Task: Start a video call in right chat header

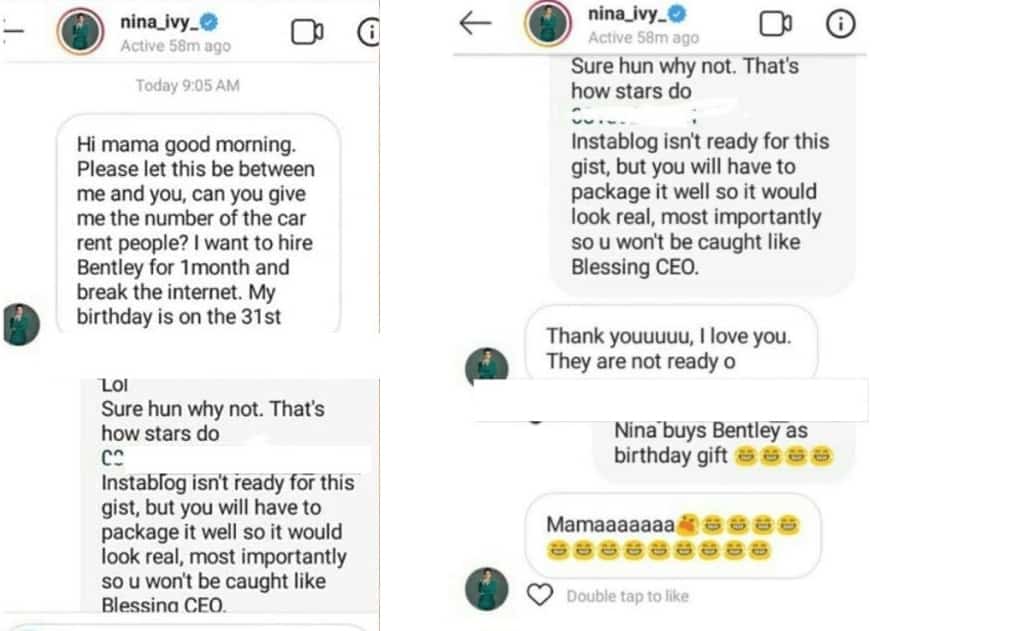Action: 776,23
